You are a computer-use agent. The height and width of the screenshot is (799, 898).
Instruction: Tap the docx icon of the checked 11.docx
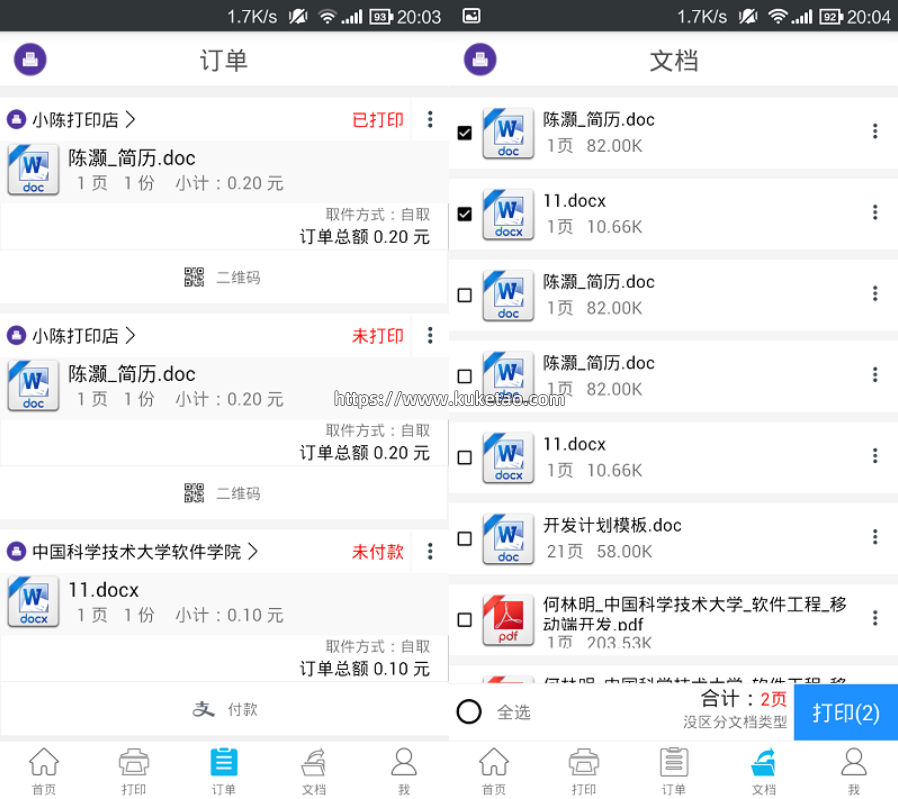pos(508,214)
